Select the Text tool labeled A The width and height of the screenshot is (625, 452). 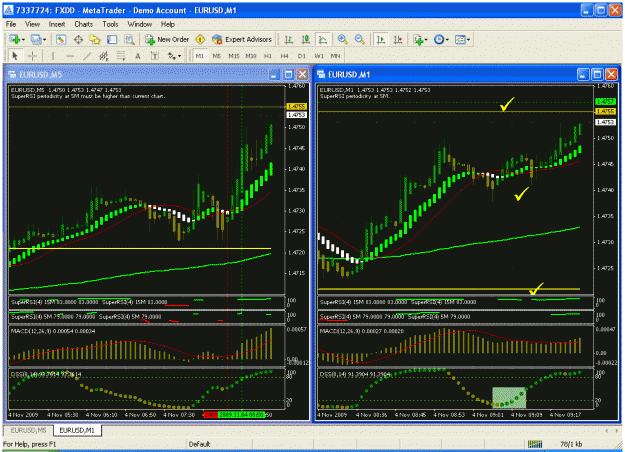tap(138, 56)
